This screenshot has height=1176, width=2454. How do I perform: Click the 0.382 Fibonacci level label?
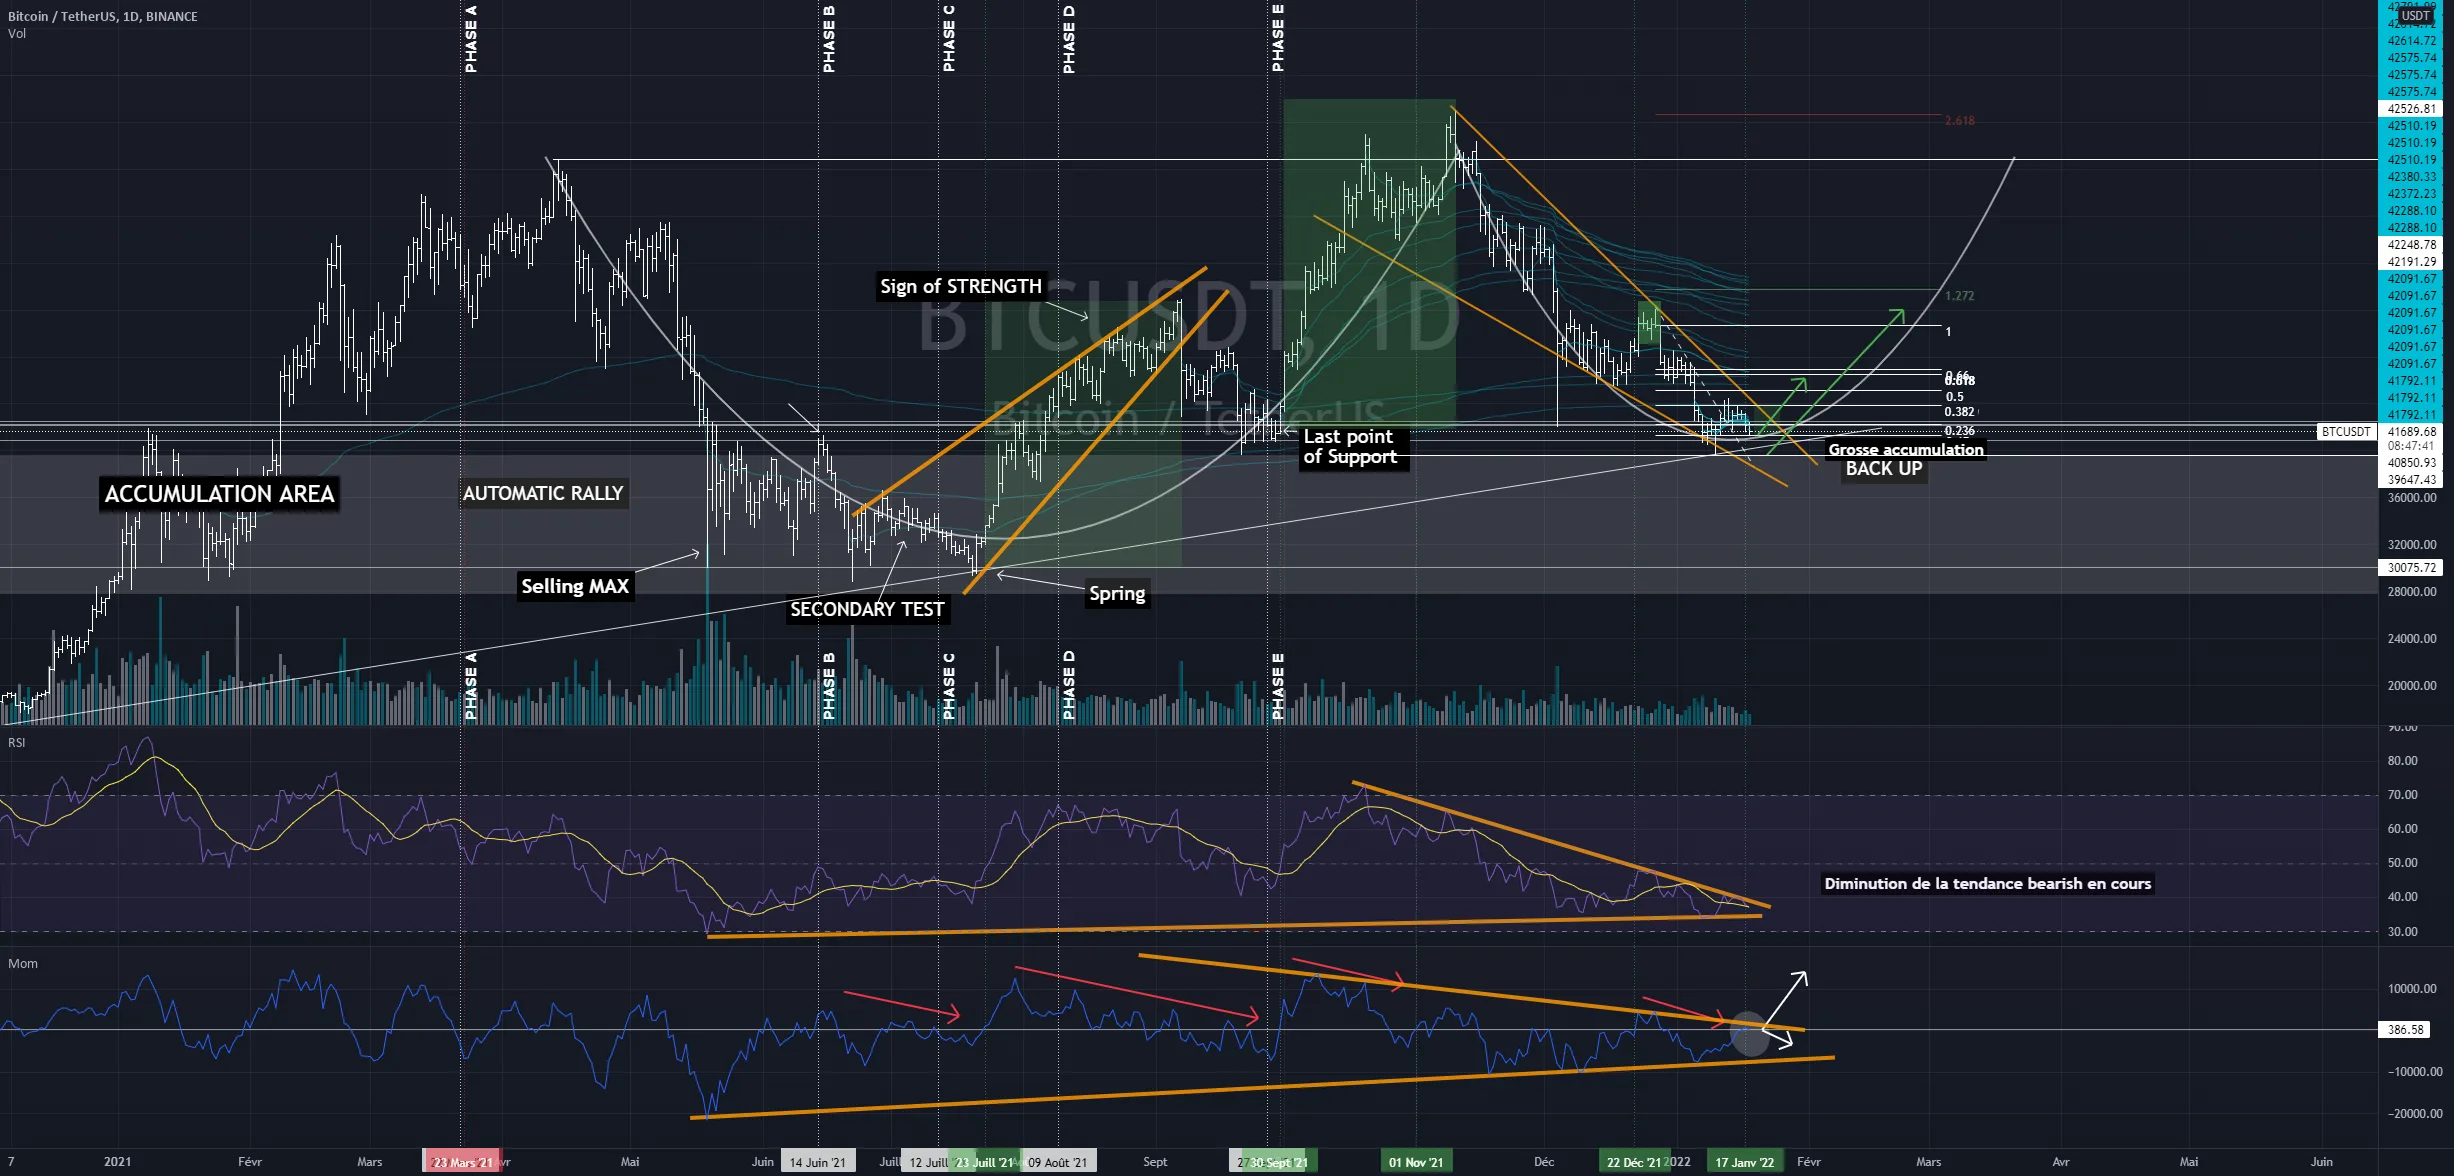point(1960,412)
